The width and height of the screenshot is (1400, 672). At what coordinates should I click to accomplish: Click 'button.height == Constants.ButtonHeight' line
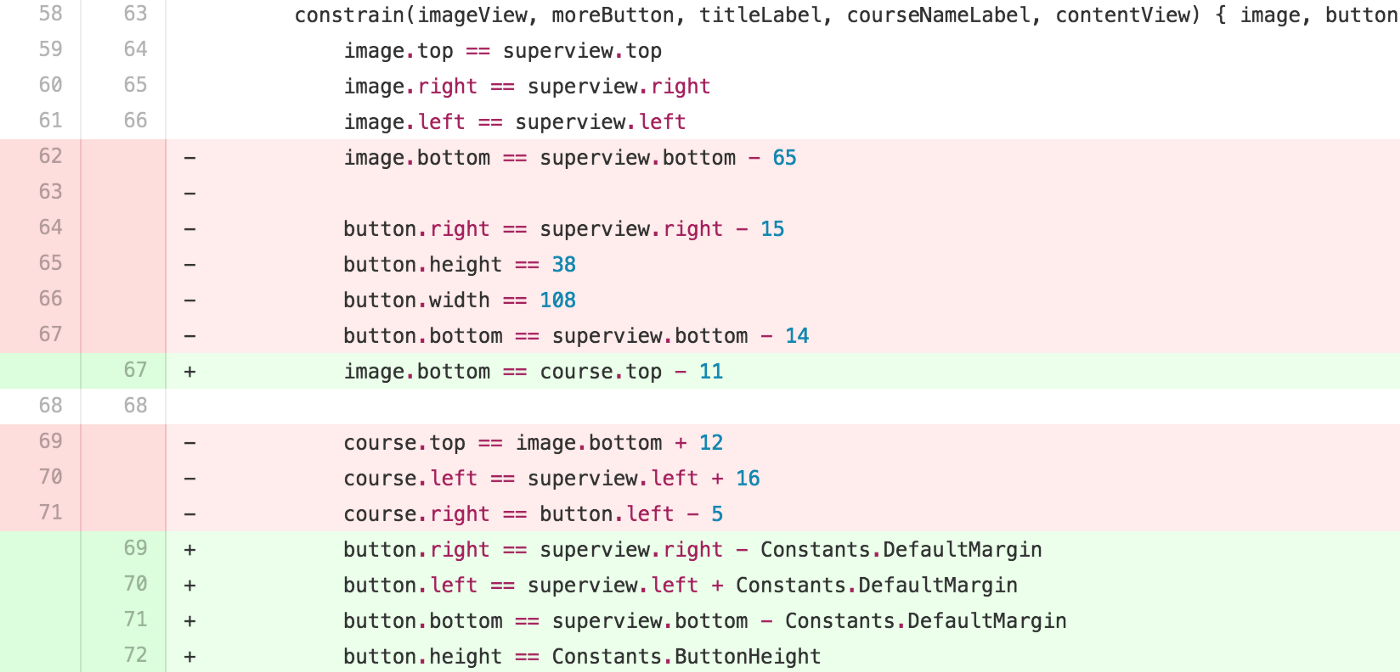click(582, 657)
